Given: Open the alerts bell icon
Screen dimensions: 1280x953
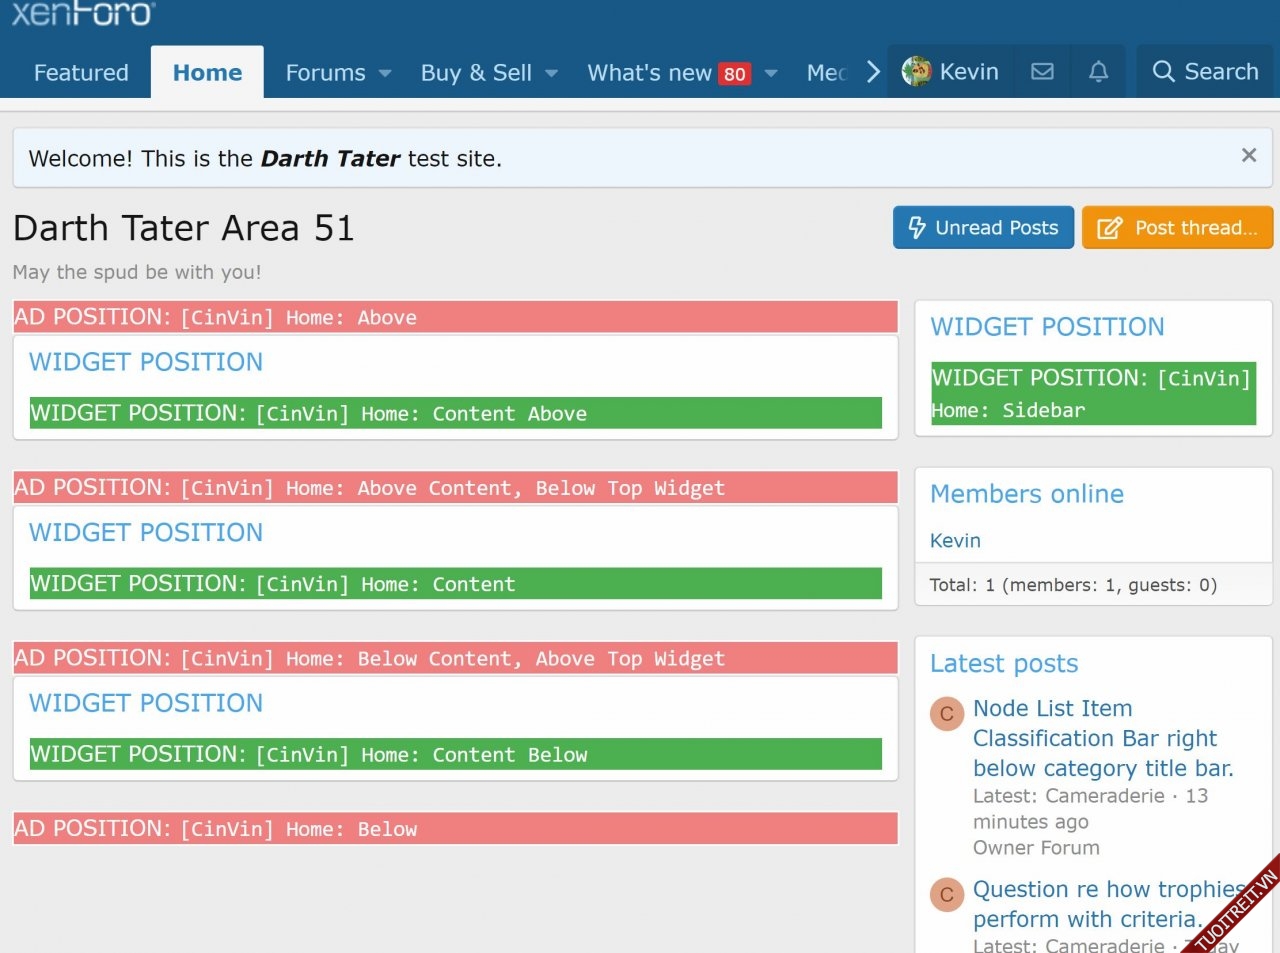Looking at the screenshot, I should [1098, 72].
